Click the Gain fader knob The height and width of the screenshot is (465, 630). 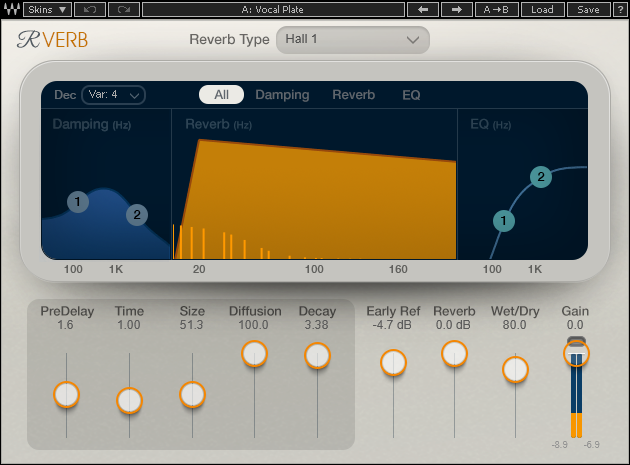pos(576,354)
